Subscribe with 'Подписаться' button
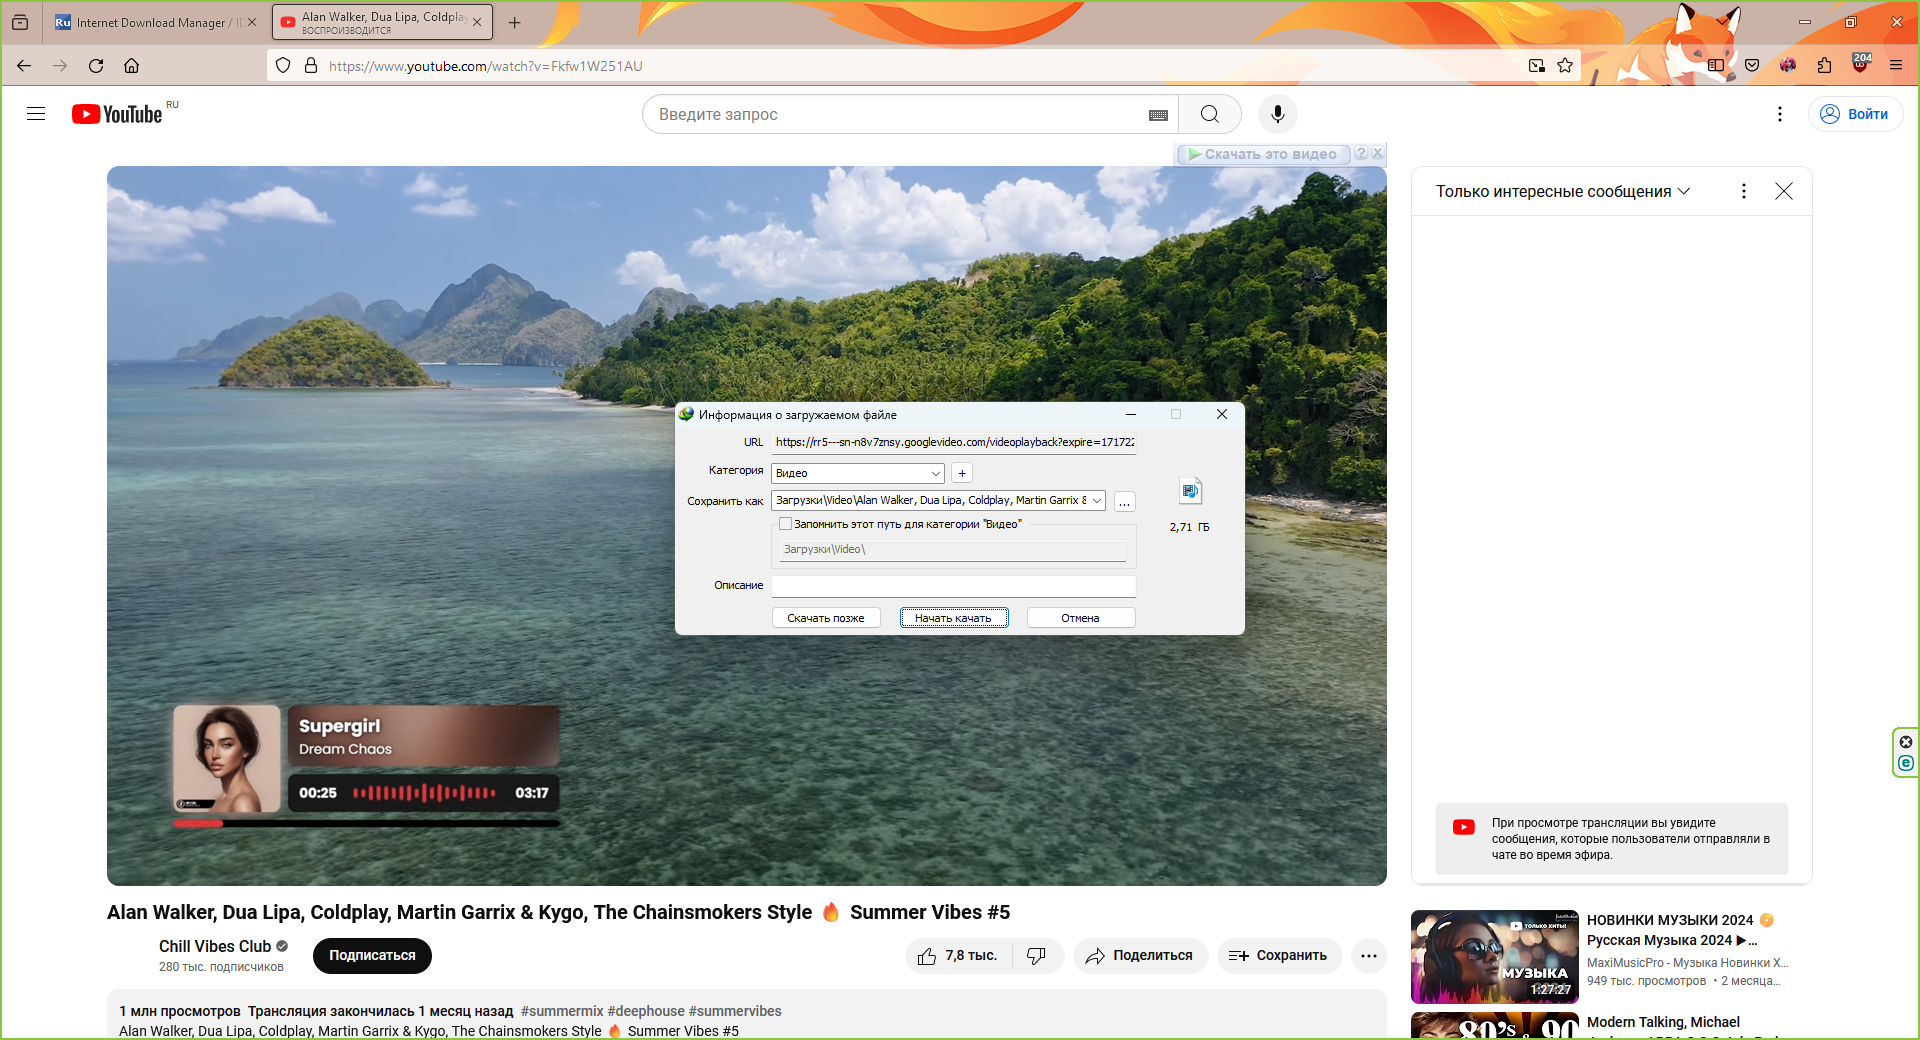 [x=372, y=955]
